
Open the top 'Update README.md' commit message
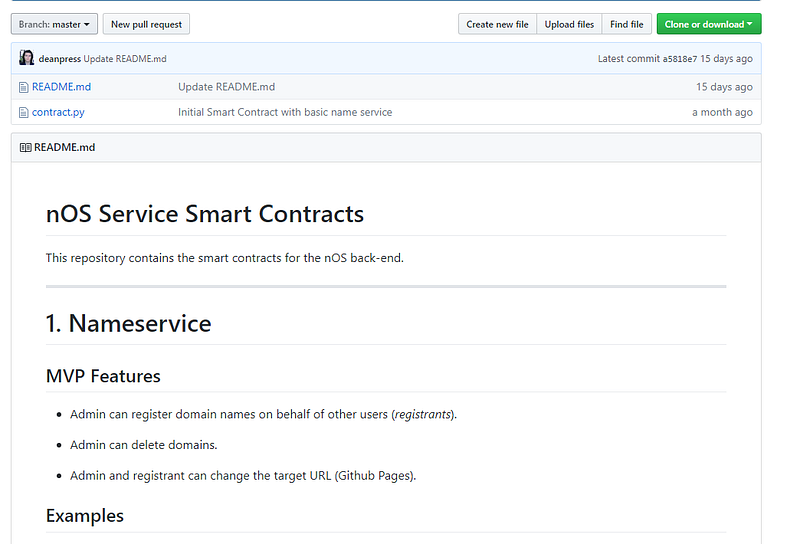tap(125, 59)
